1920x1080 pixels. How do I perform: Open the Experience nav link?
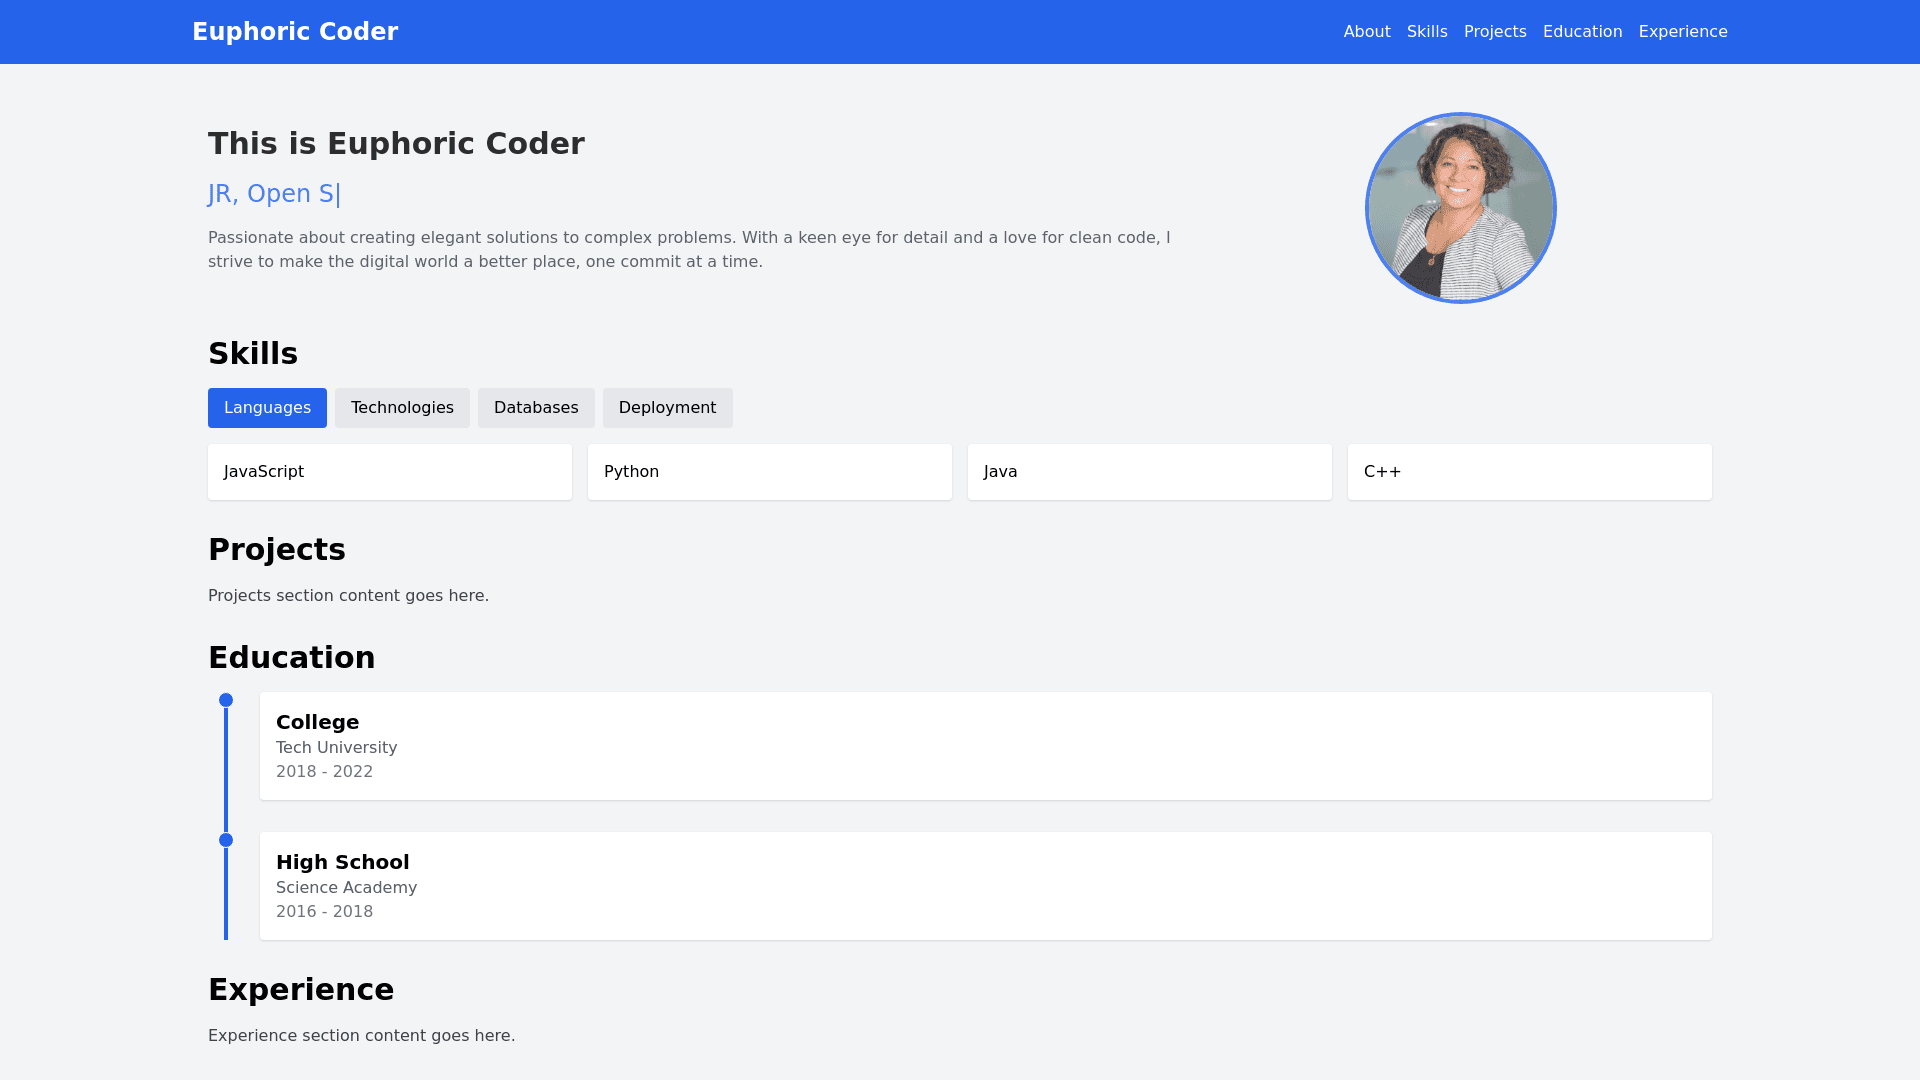1682,32
